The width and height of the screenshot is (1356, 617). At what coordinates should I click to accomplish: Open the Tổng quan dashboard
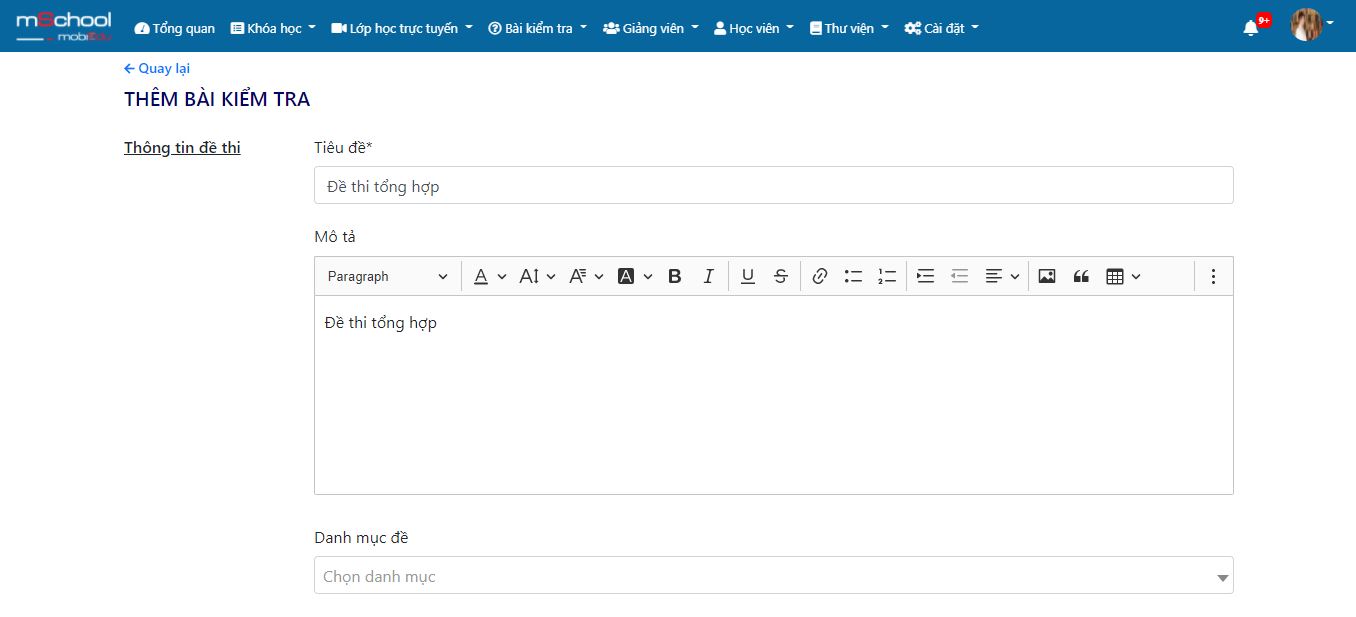(x=175, y=28)
